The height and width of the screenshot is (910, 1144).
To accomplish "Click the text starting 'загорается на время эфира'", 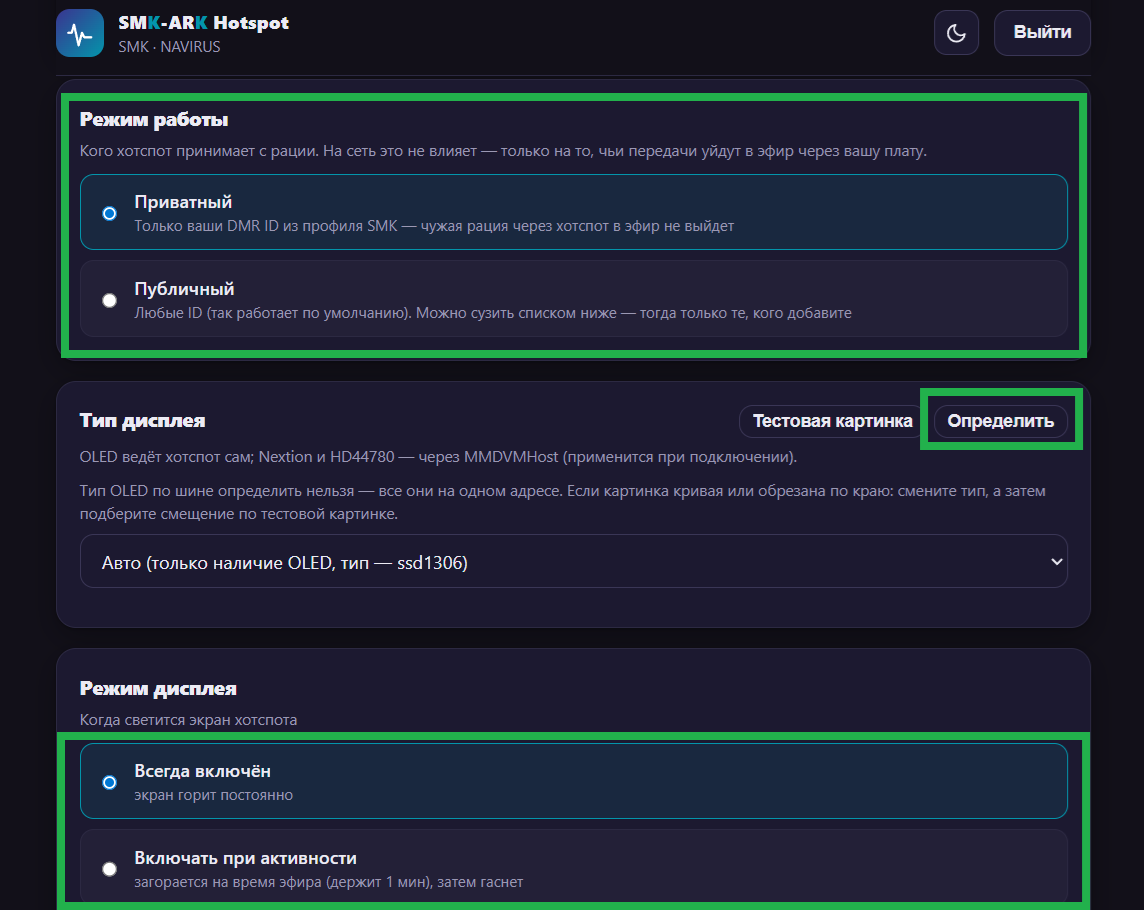I will click(328, 882).
